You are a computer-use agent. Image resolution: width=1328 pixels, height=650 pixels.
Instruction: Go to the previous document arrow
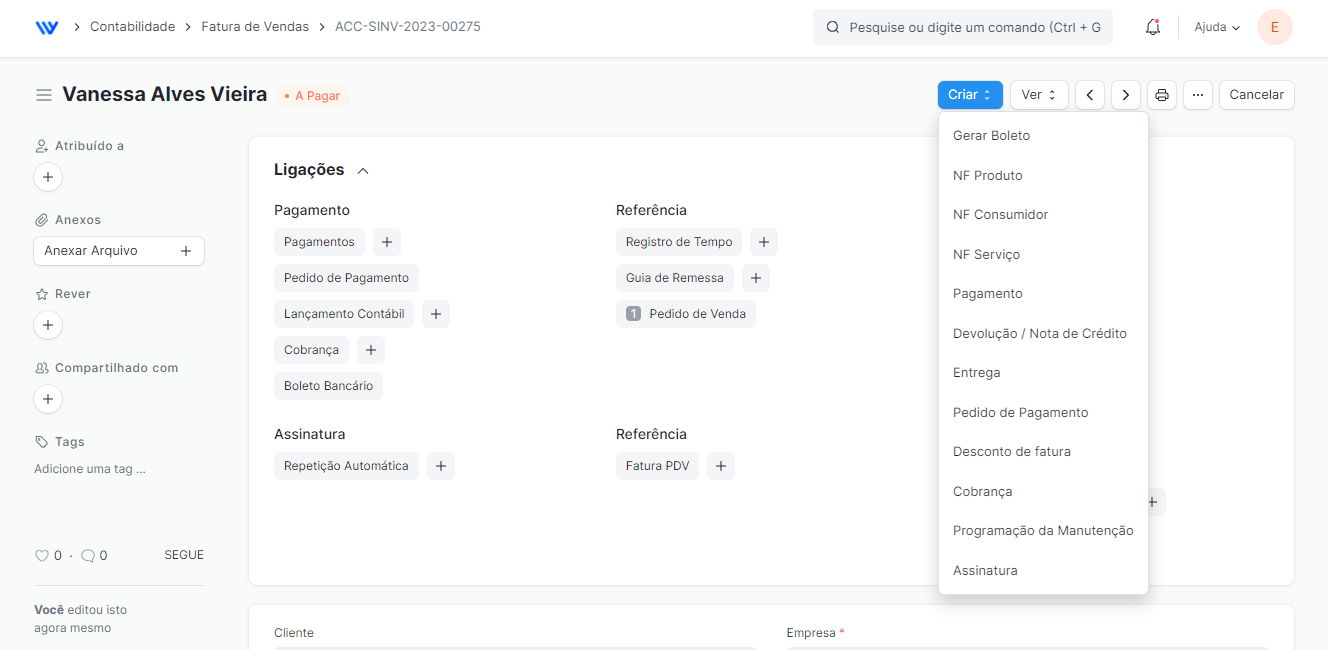(1089, 95)
